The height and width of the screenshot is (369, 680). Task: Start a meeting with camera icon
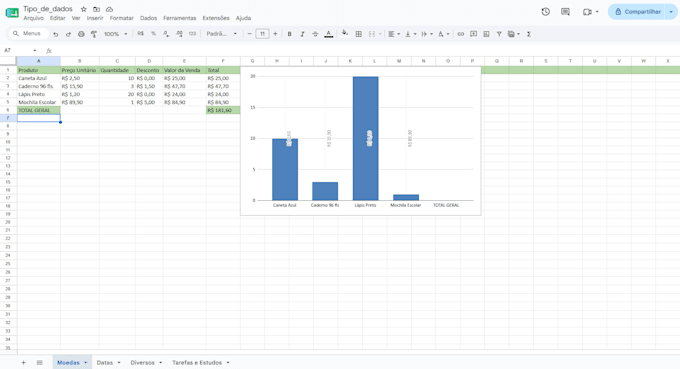(587, 12)
